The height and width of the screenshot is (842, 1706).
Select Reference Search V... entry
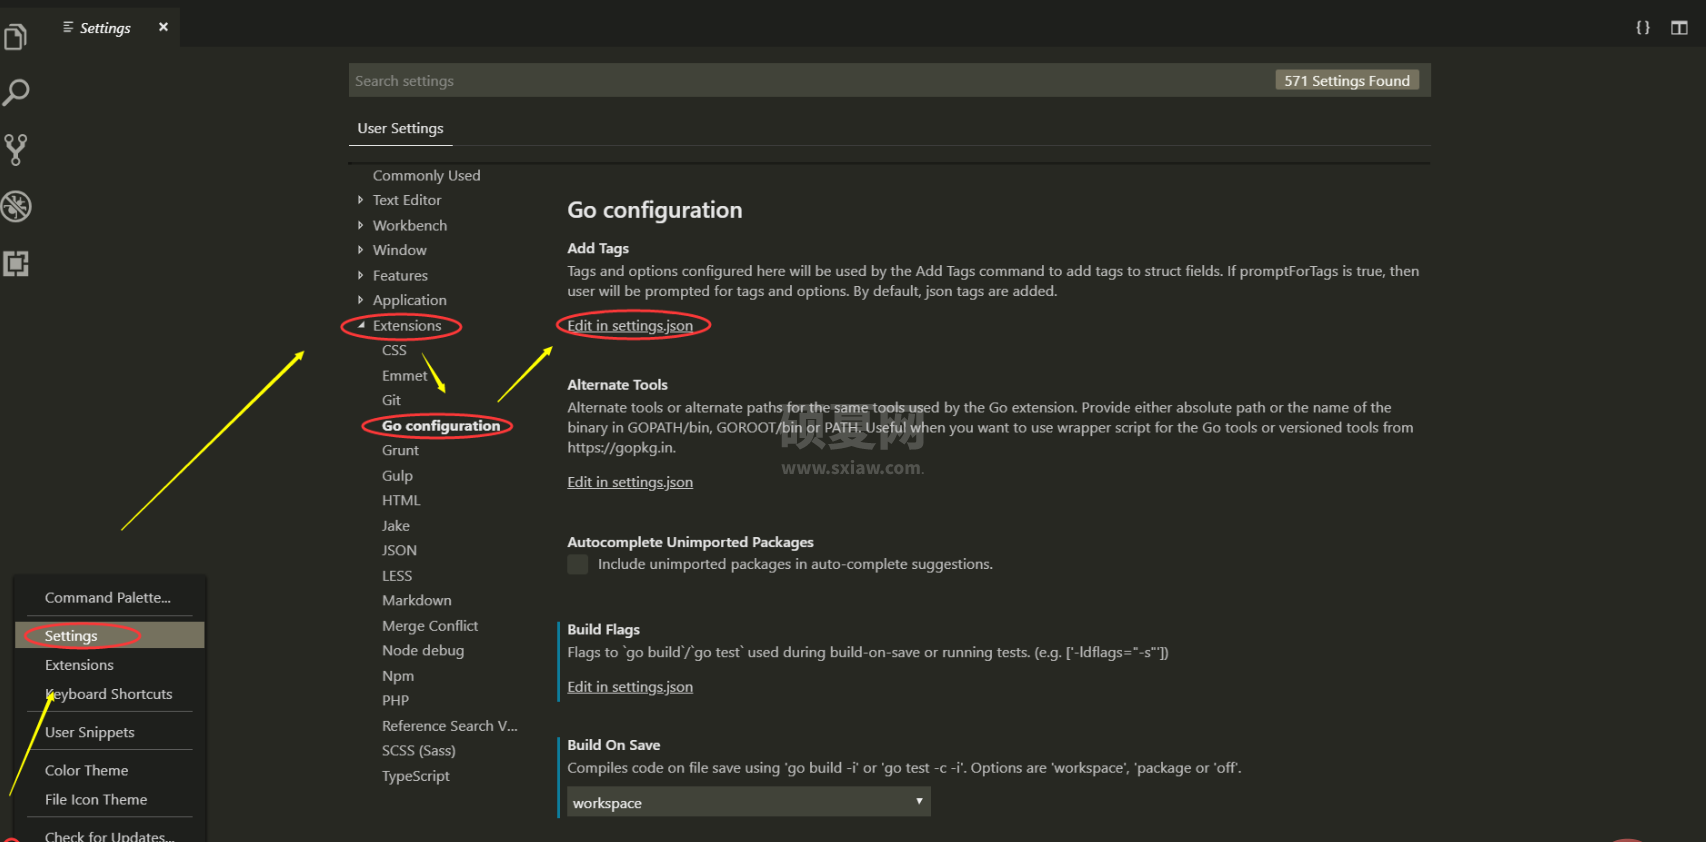[449, 725]
